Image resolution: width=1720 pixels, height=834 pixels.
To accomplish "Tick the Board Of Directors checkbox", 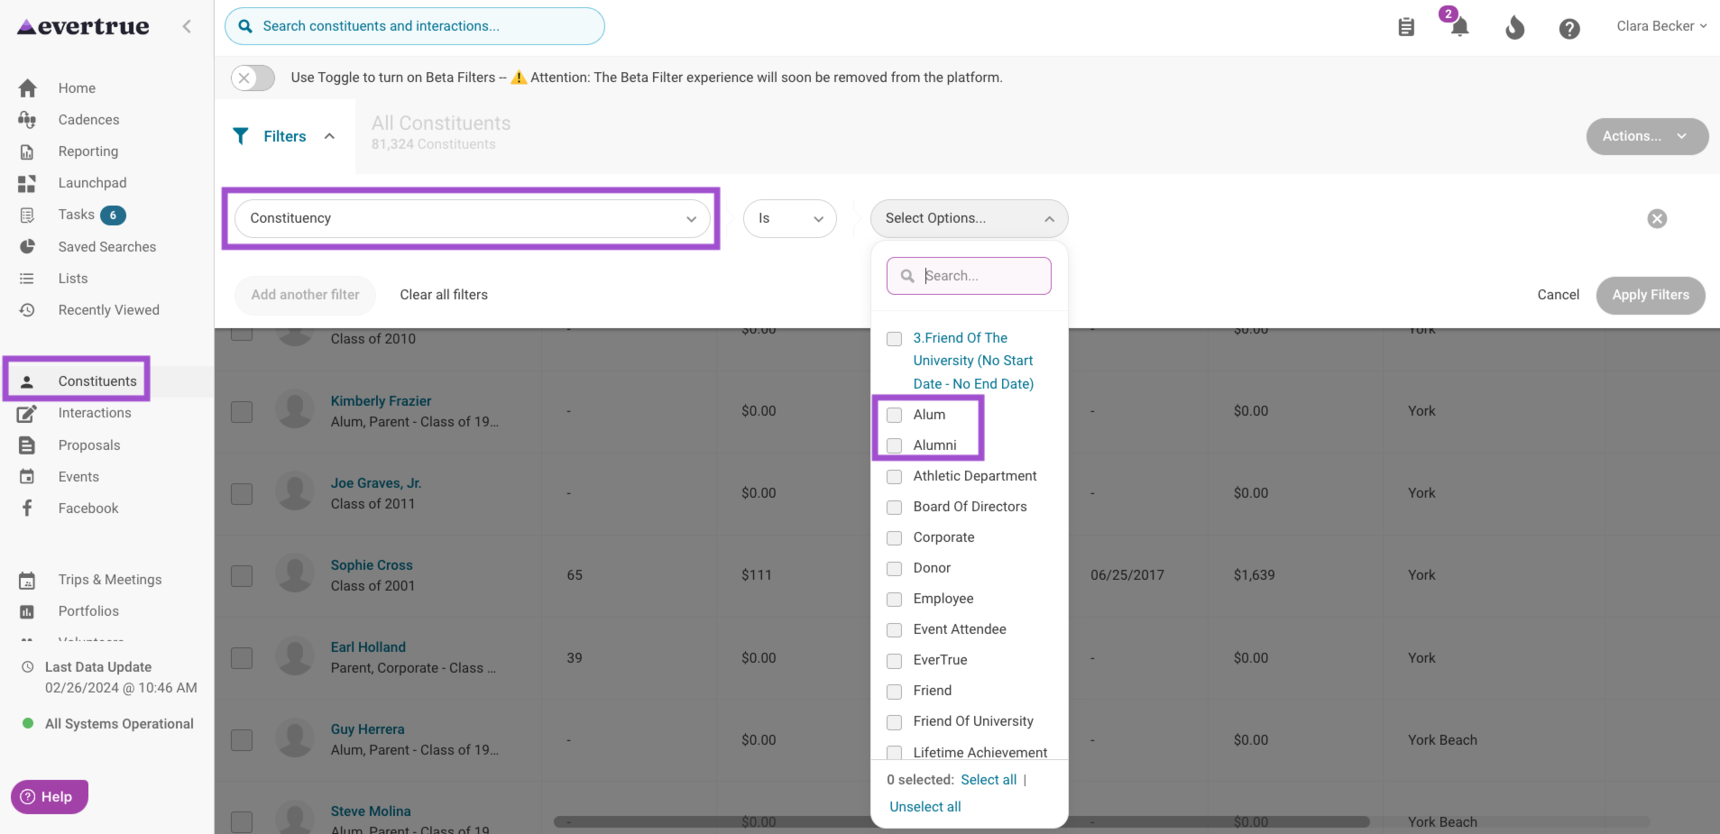I will (x=894, y=507).
